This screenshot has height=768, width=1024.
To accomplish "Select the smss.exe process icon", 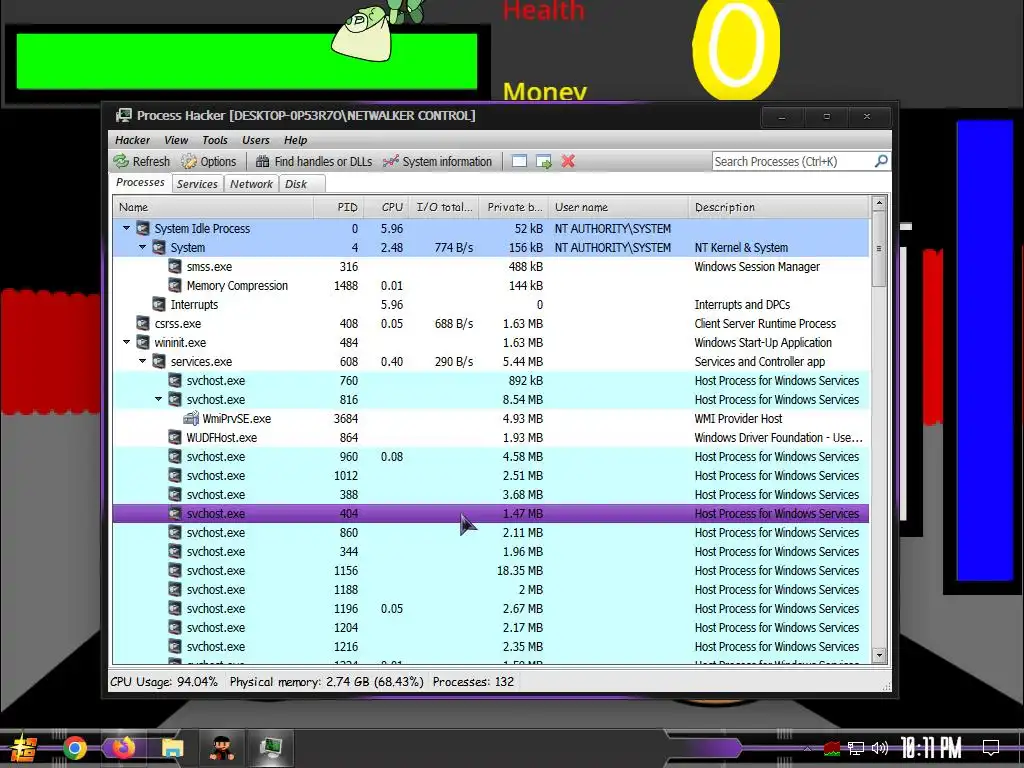I will (x=175, y=266).
